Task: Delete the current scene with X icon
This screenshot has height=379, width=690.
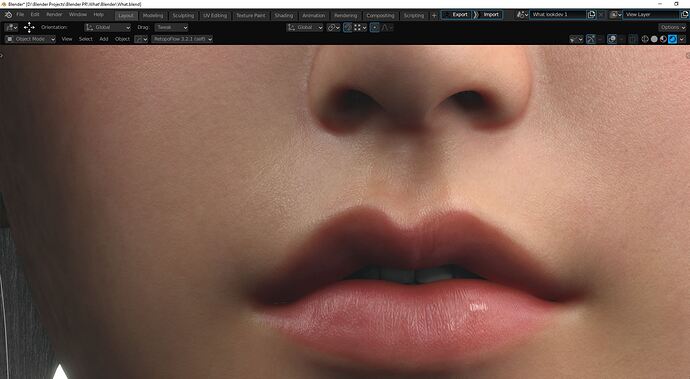Action: tap(601, 15)
